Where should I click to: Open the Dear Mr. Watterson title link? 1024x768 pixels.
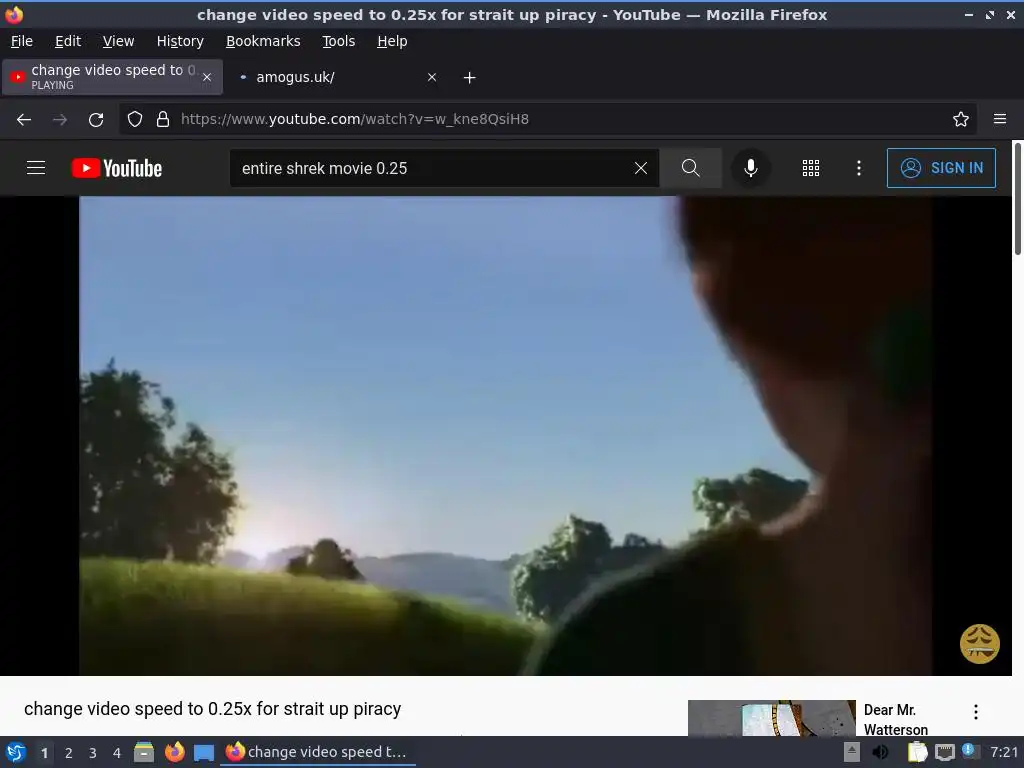click(x=895, y=719)
